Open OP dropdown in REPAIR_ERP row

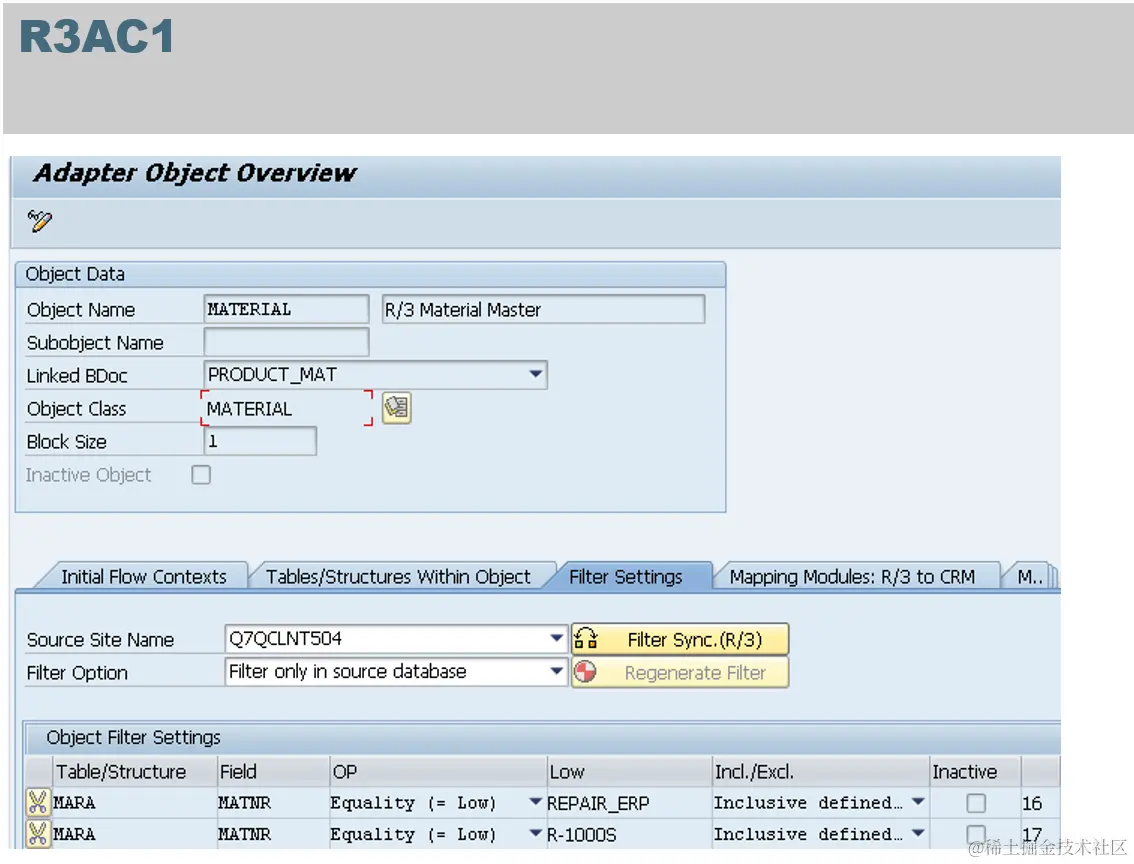pos(535,802)
